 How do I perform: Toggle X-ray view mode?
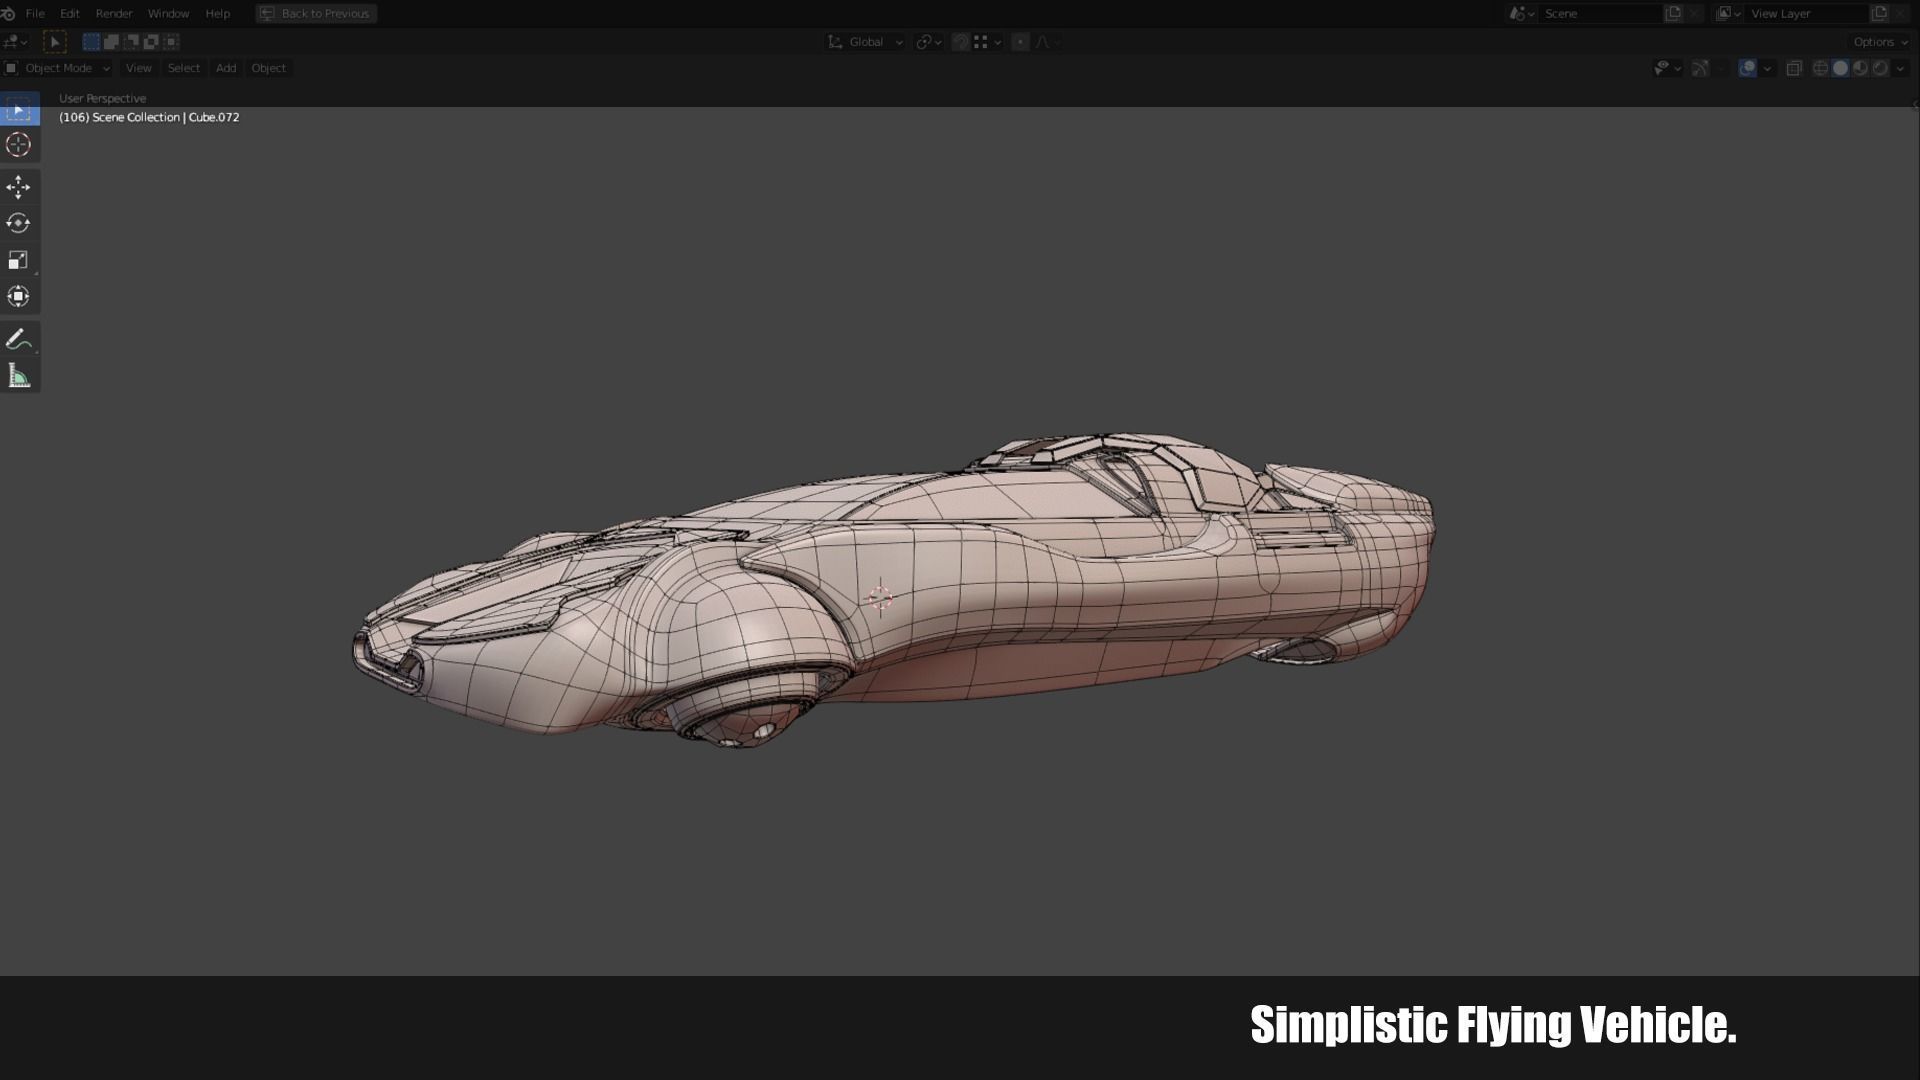(x=1794, y=68)
